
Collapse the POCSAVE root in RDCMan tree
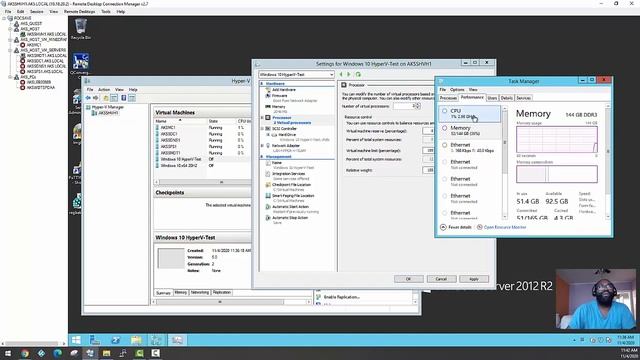(4, 18)
